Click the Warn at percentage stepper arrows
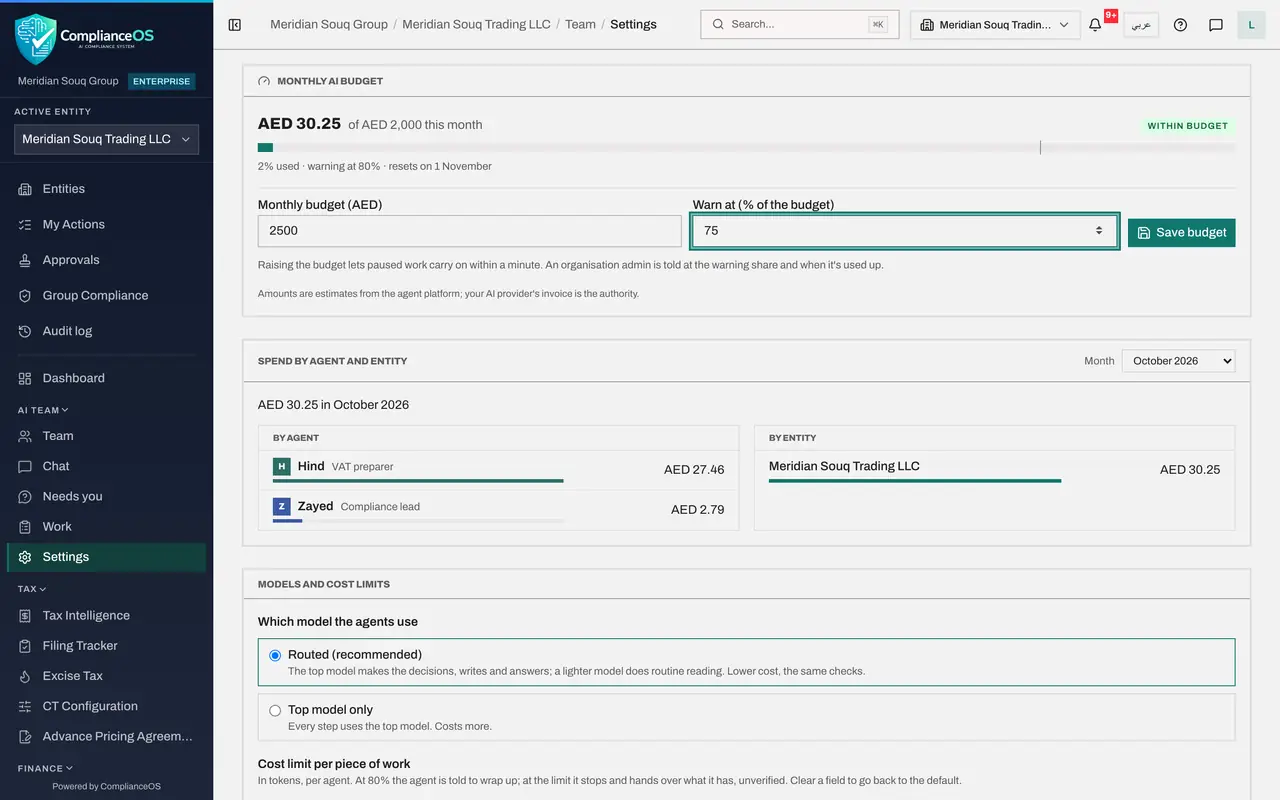This screenshot has height=800, width=1280. tap(1099, 231)
